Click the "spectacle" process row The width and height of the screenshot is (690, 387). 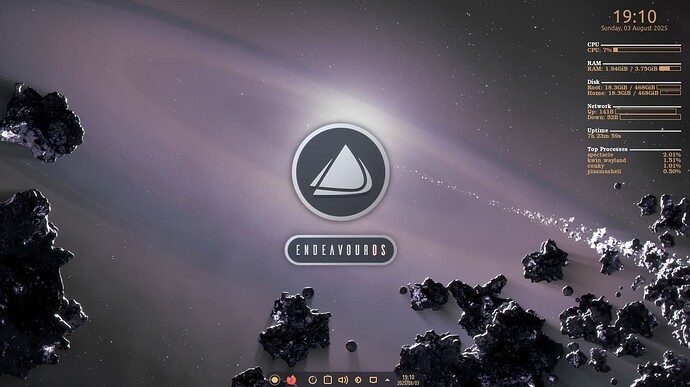click(x=634, y=155)
